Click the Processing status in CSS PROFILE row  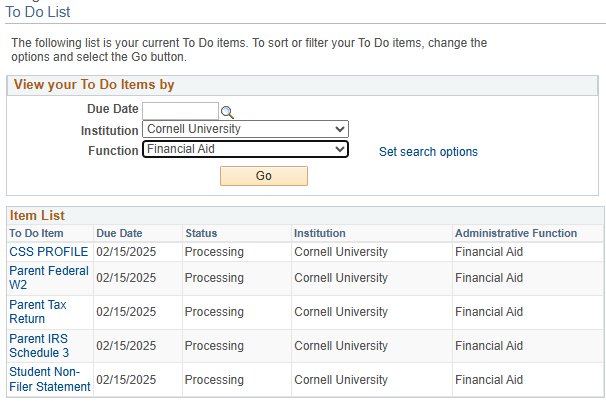[214, 251]
